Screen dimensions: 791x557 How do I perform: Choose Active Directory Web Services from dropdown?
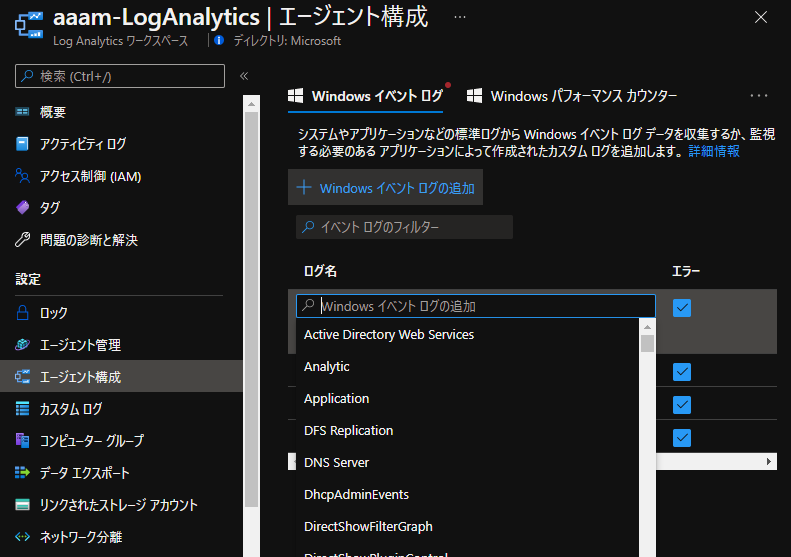coord(467,335)
